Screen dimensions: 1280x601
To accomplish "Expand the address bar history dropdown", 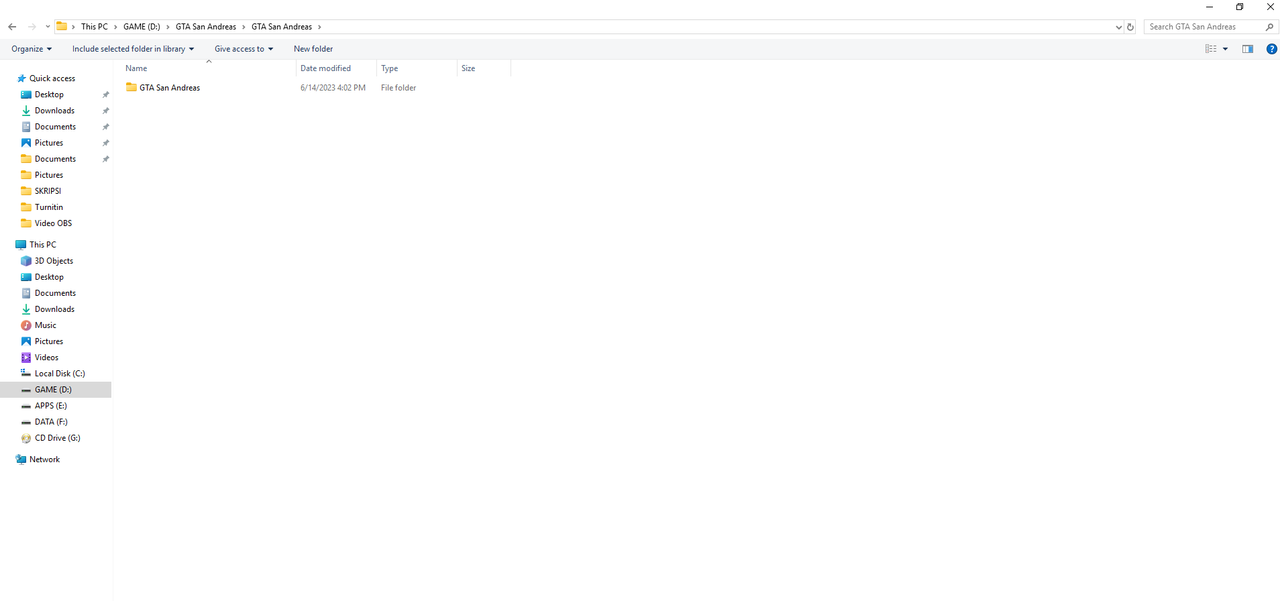I will [1118, 27].
